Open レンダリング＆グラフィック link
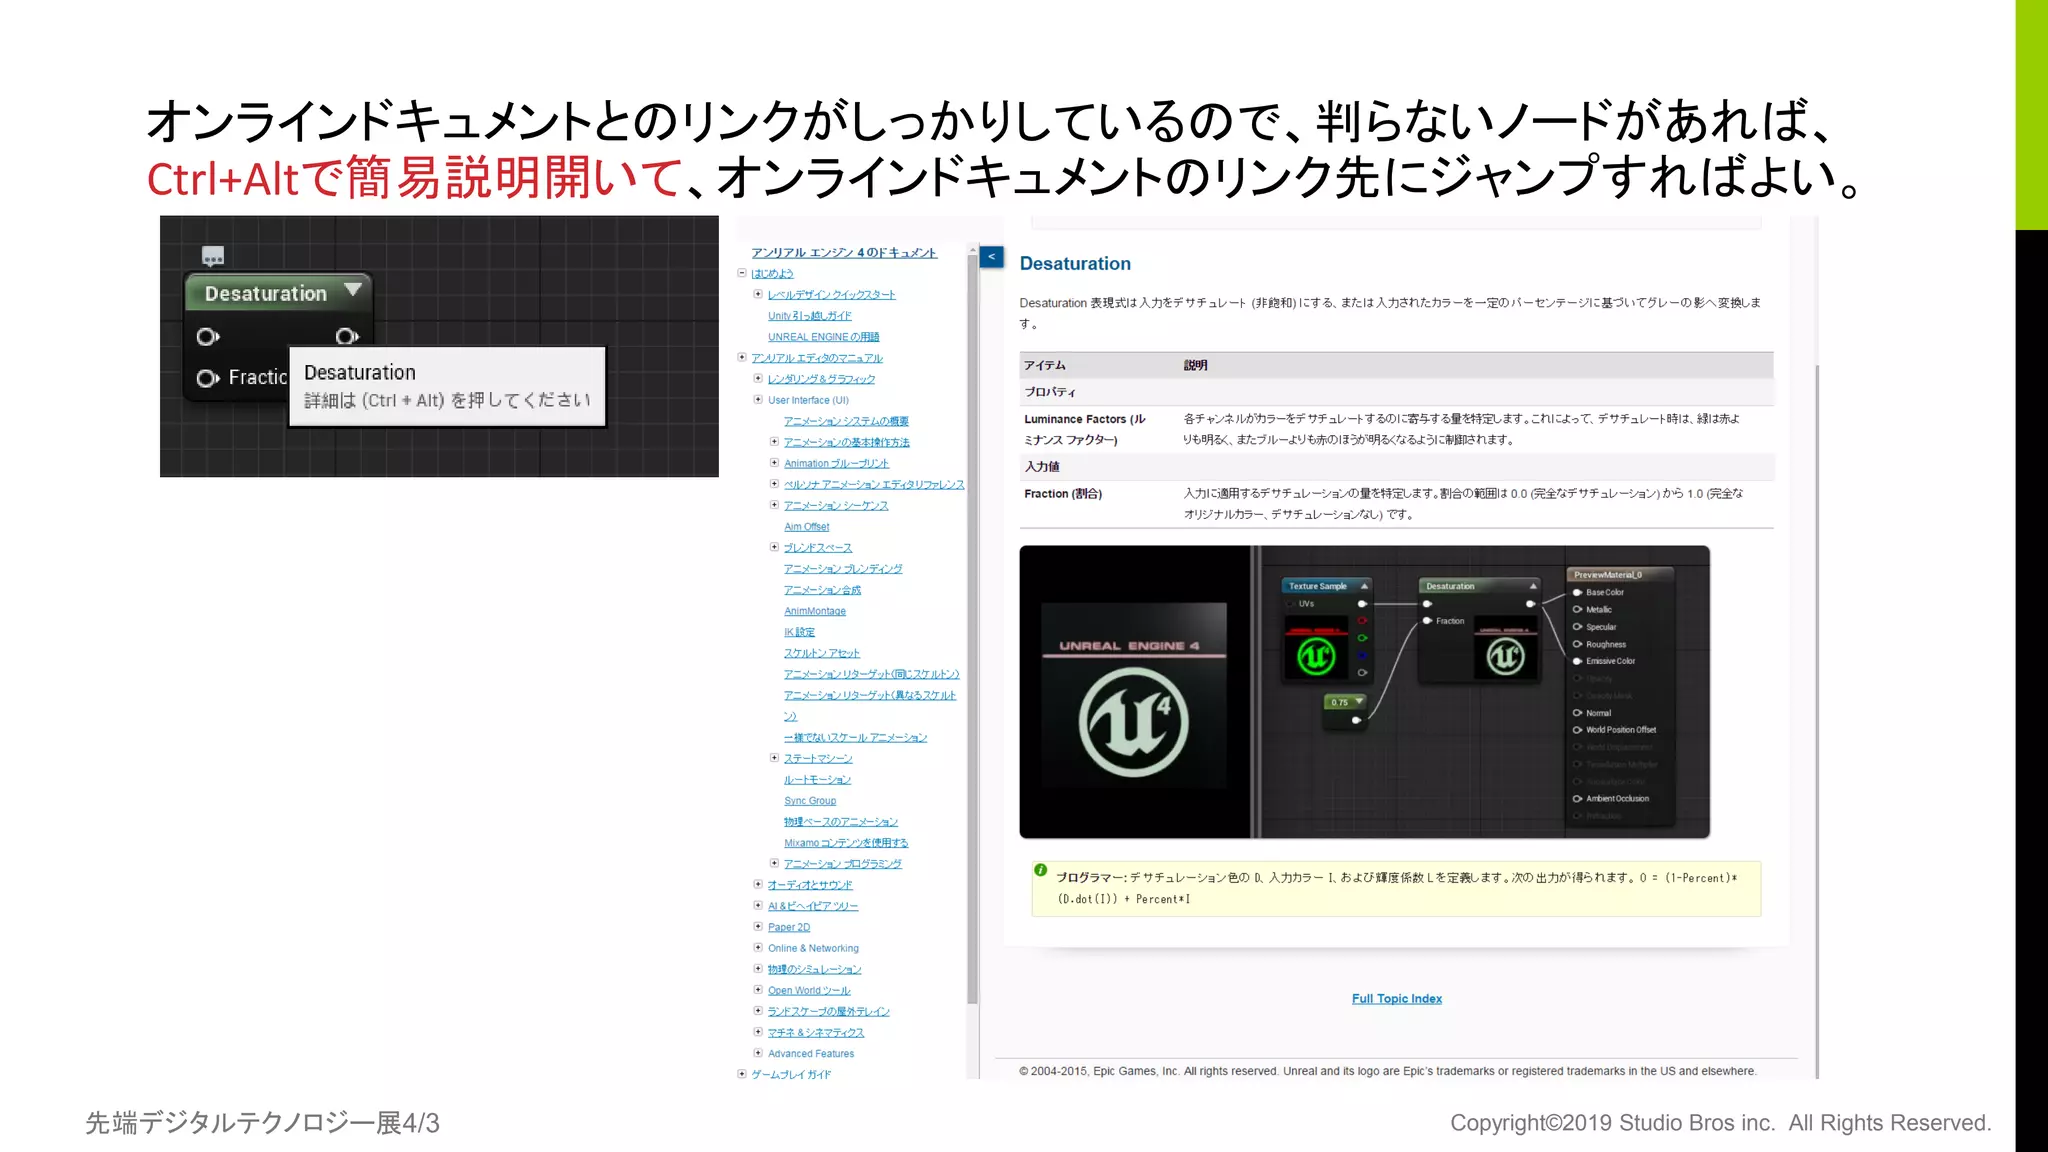This screenshot has width=2048, height=1152. [x=822, y=379]
